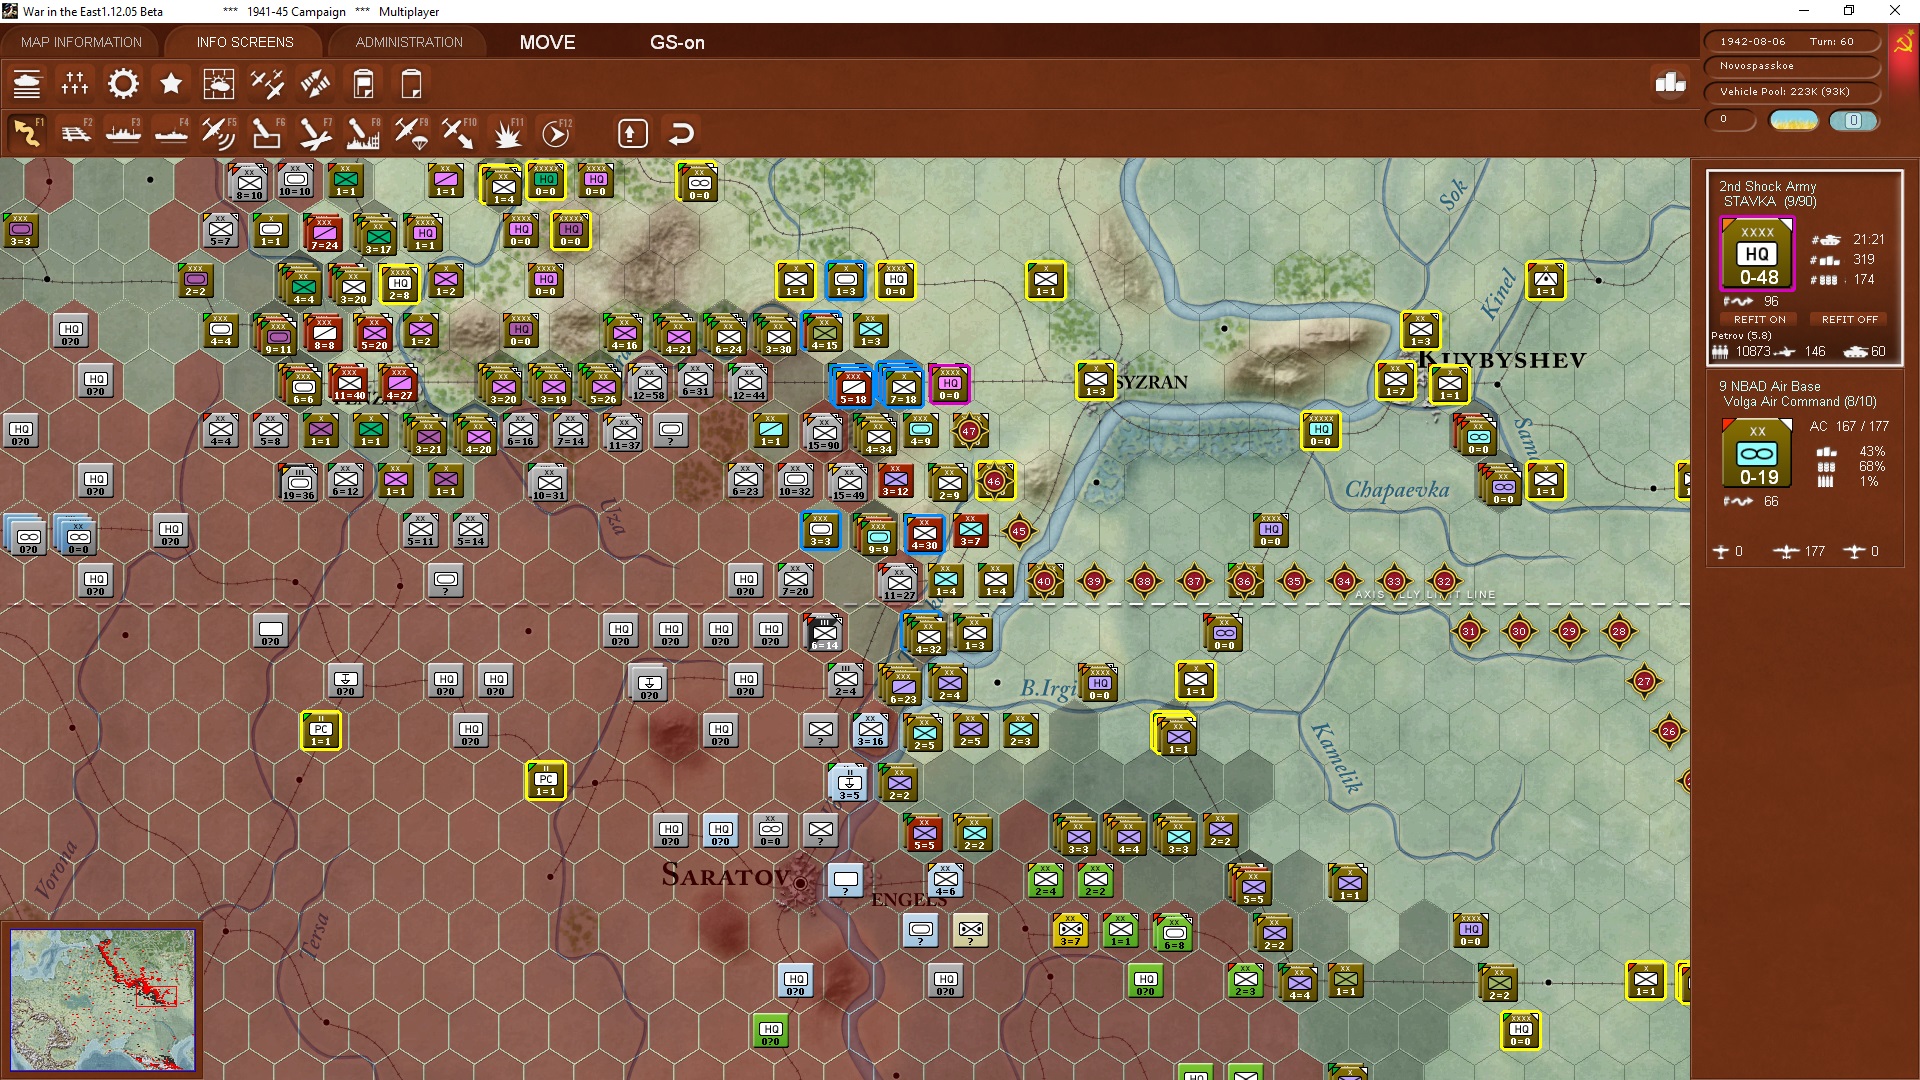
Task: Select the 3=7 infantry counter south of Engels
Action: tap(1070, 931)
